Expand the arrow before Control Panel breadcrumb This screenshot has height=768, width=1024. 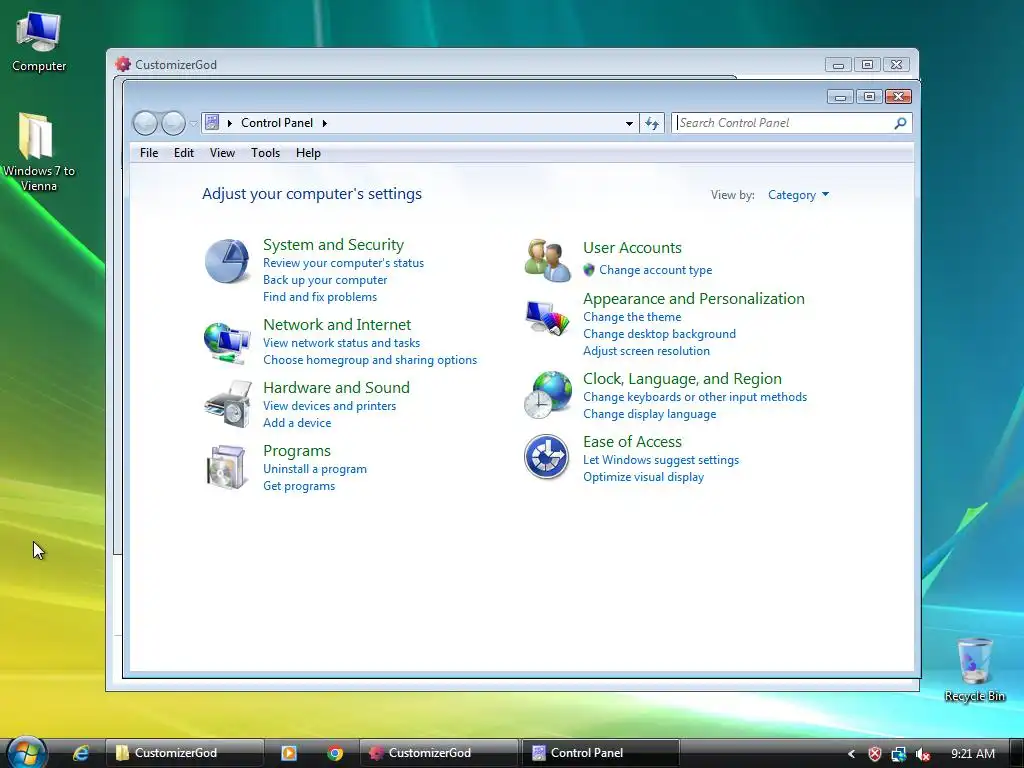tap(230, 123)
